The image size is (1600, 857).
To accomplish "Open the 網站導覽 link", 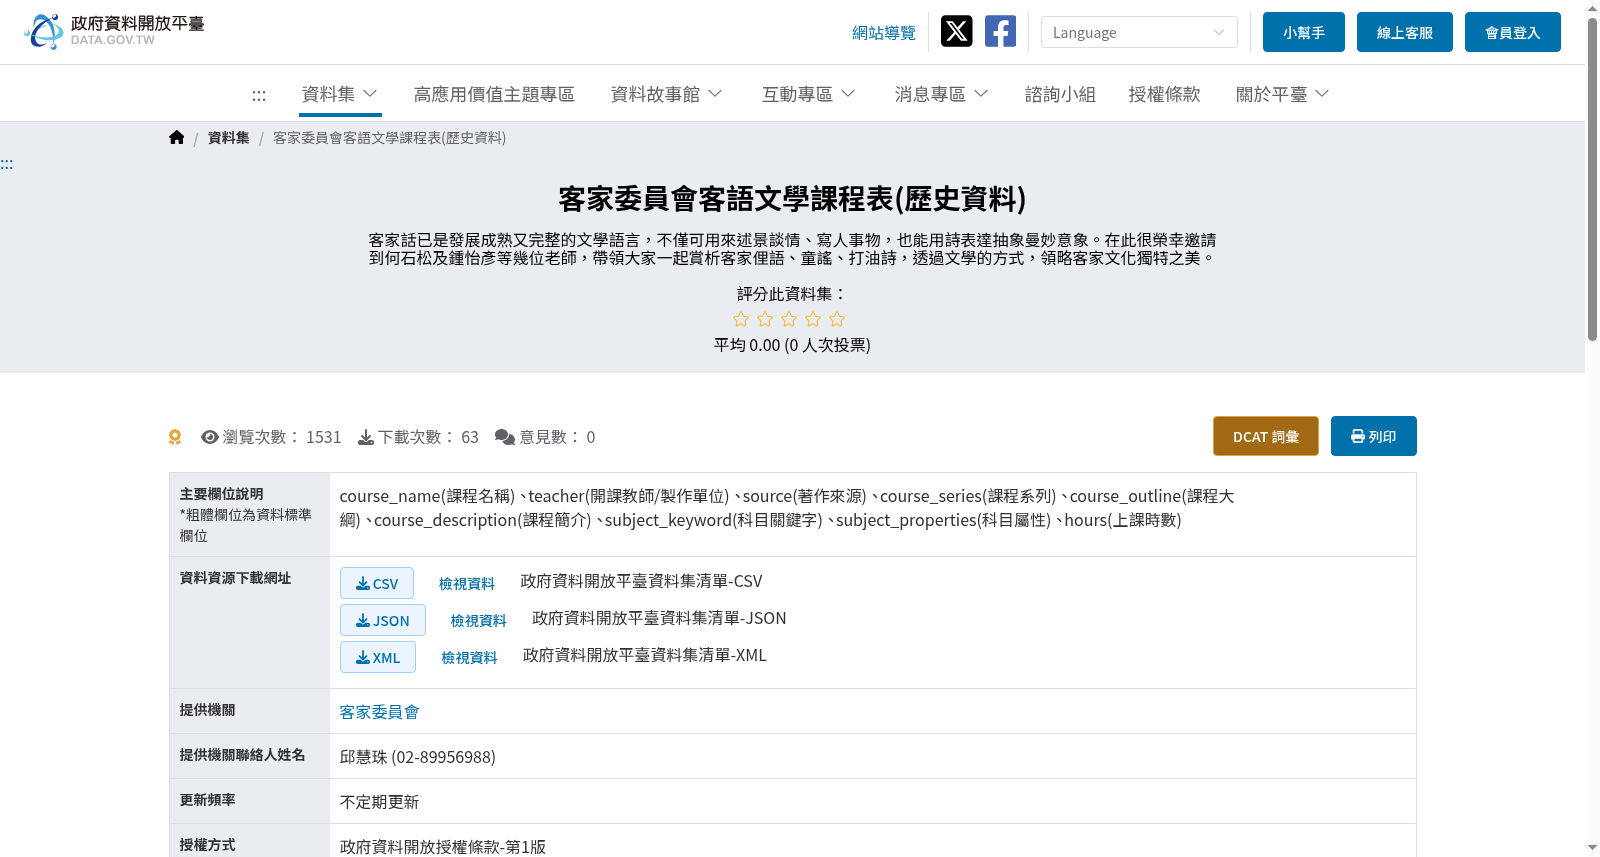I will pyautogui.click(x=884, y=33).
